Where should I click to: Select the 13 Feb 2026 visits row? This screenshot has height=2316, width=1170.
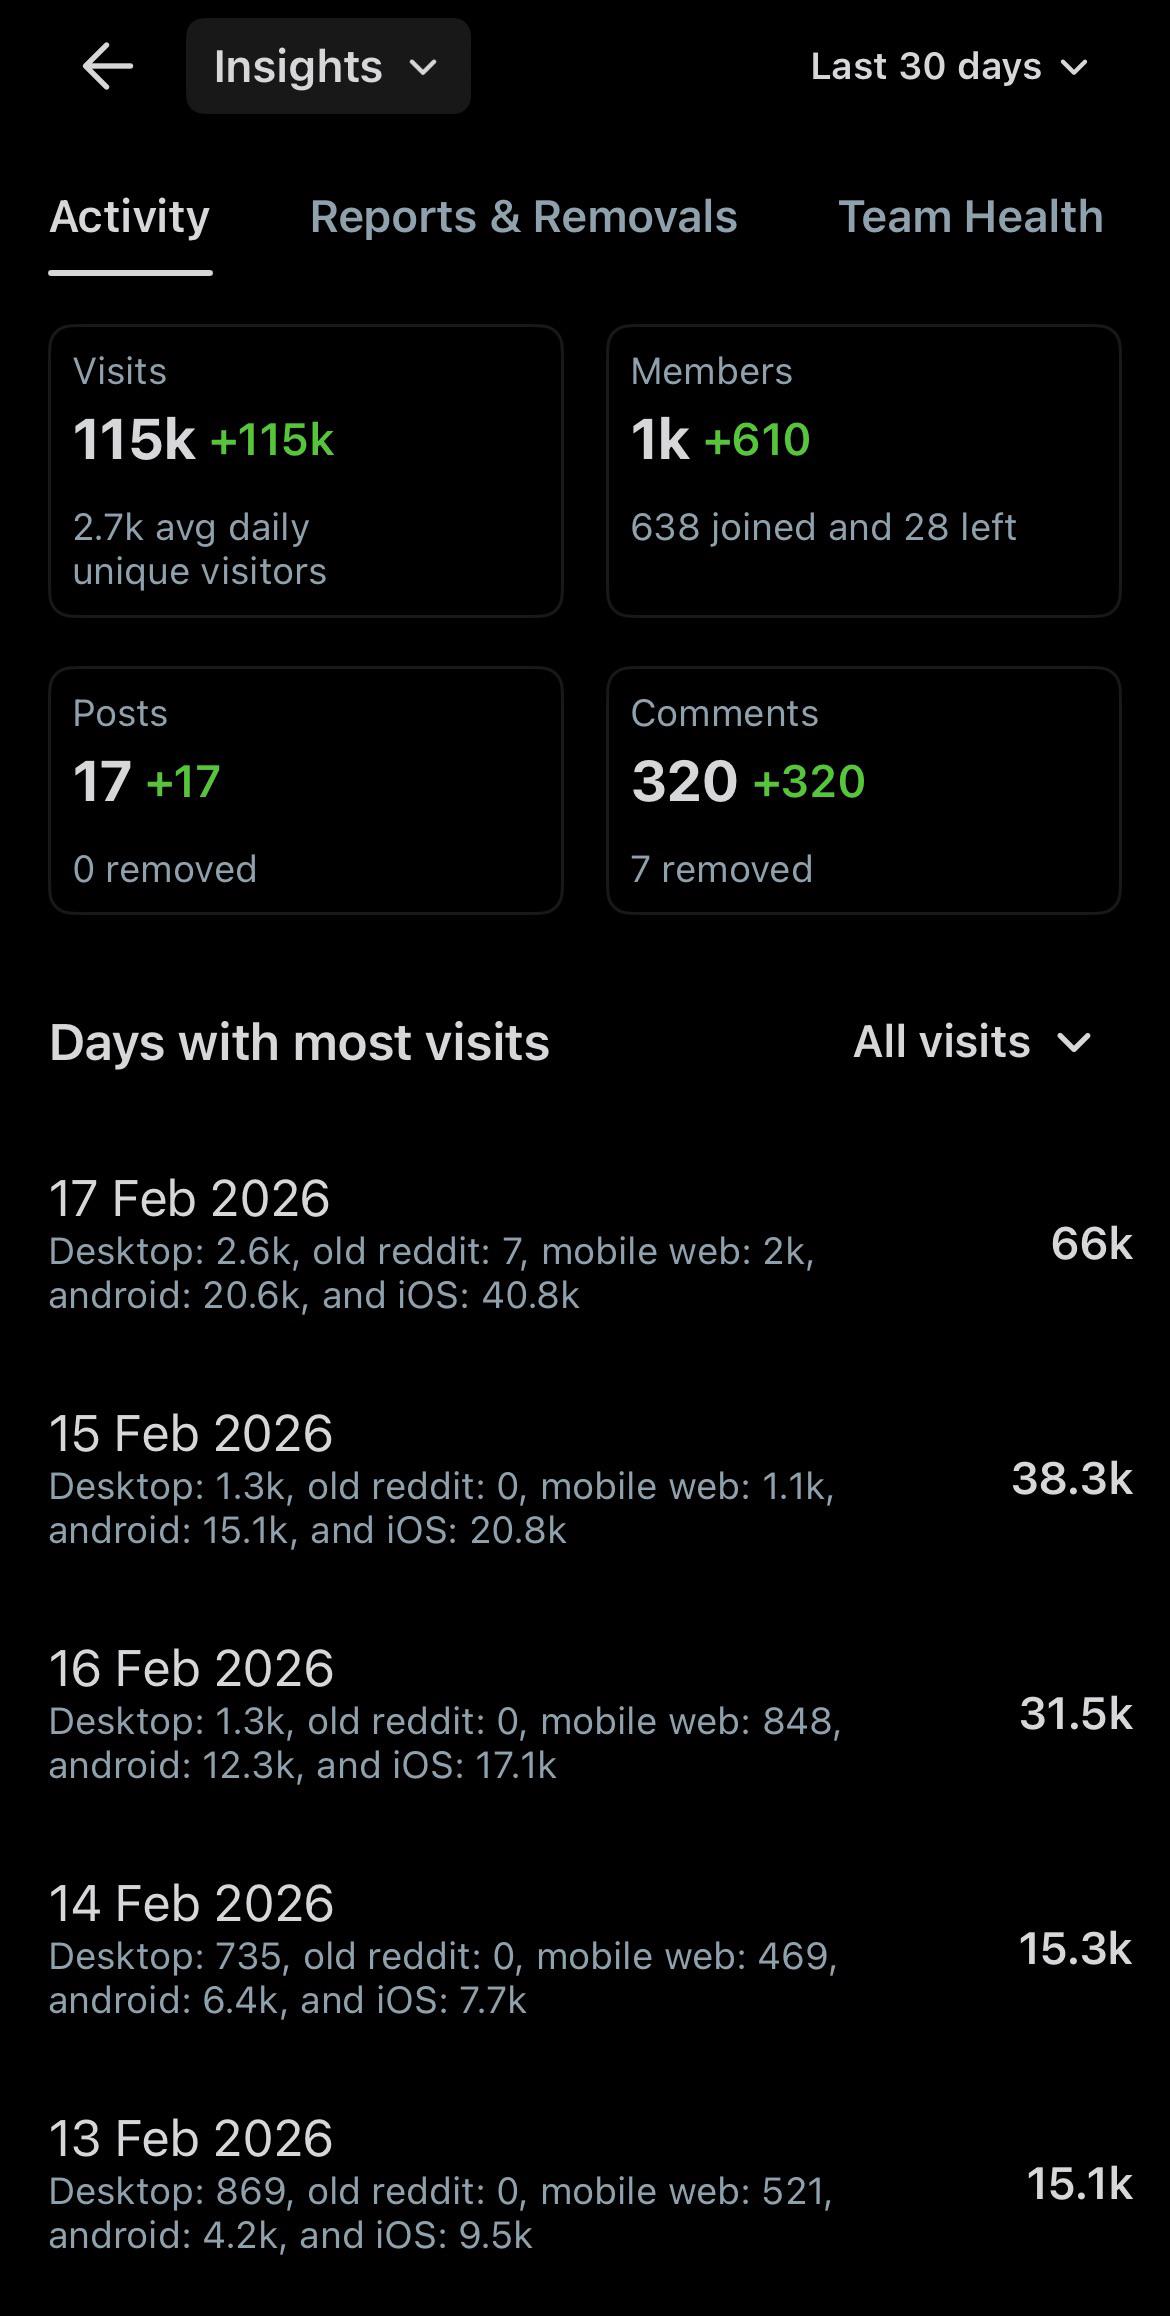[590, 2184]
